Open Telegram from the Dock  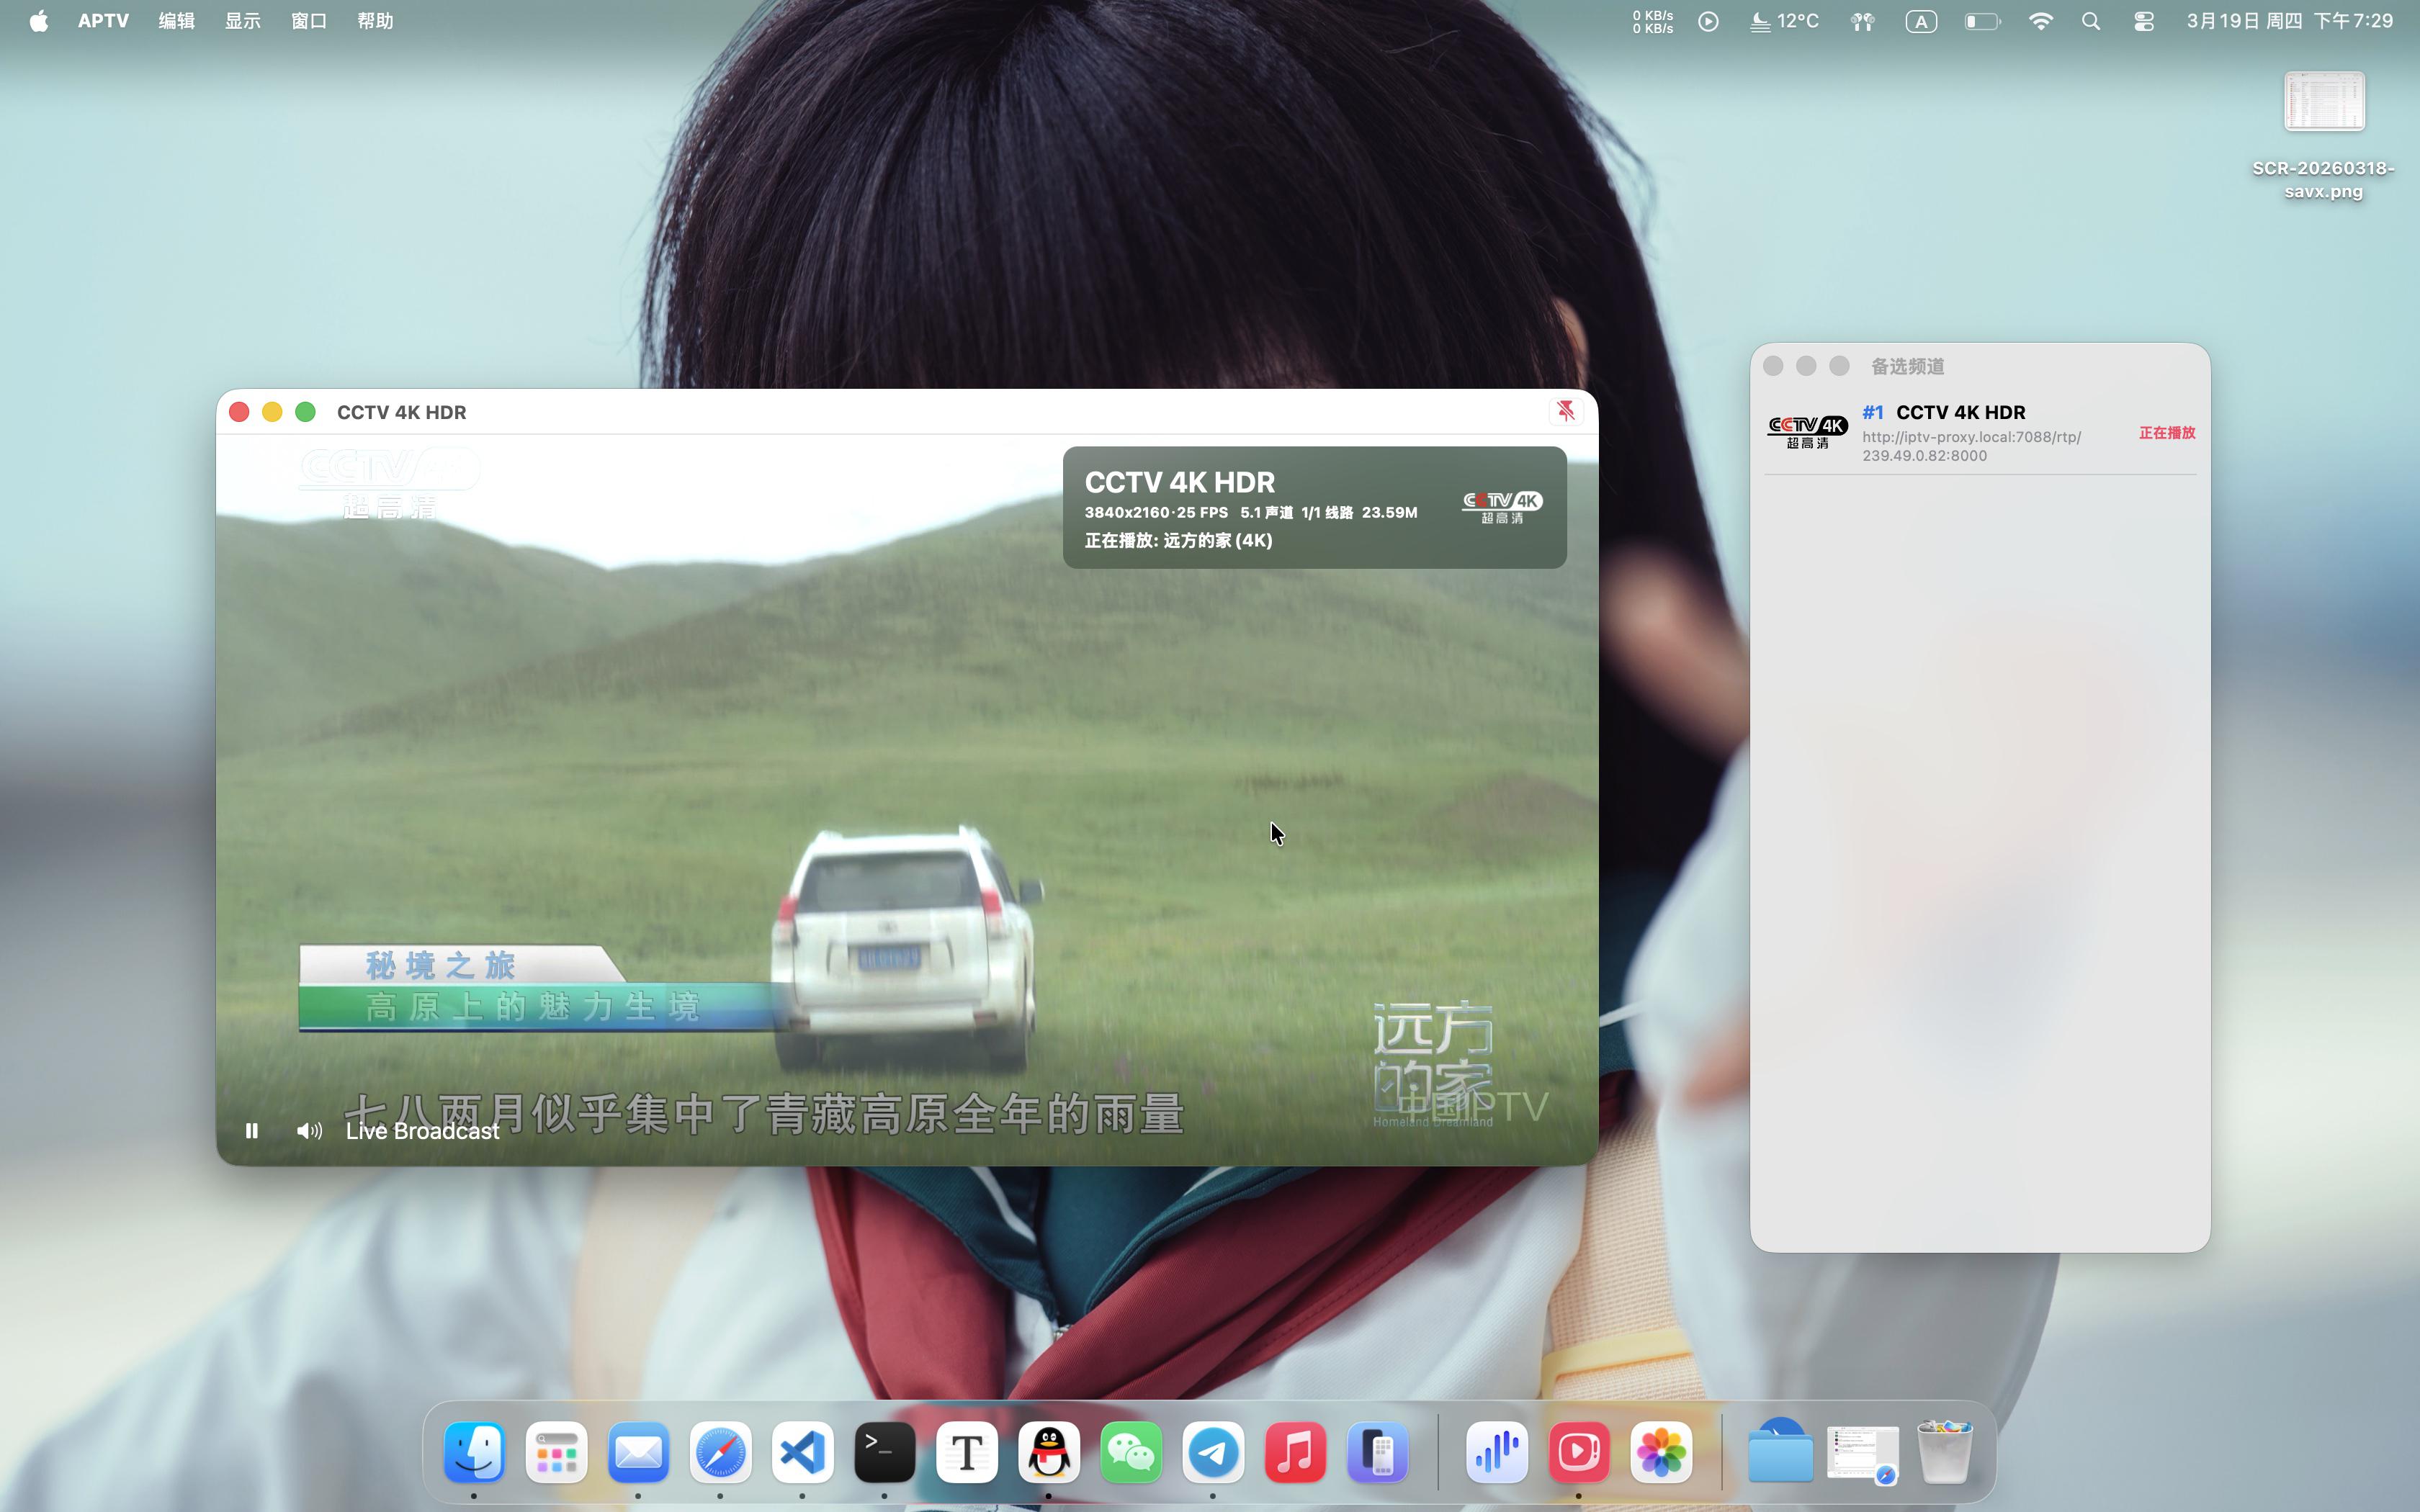1213,1452
